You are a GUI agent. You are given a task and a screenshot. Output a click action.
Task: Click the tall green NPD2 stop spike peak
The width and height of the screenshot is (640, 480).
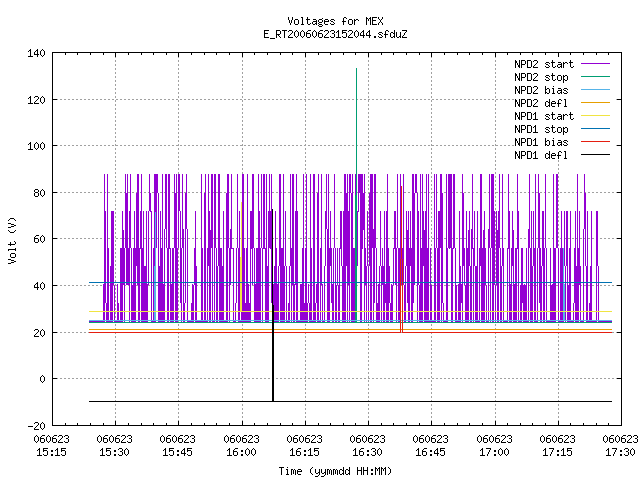[x=356, y=69]
